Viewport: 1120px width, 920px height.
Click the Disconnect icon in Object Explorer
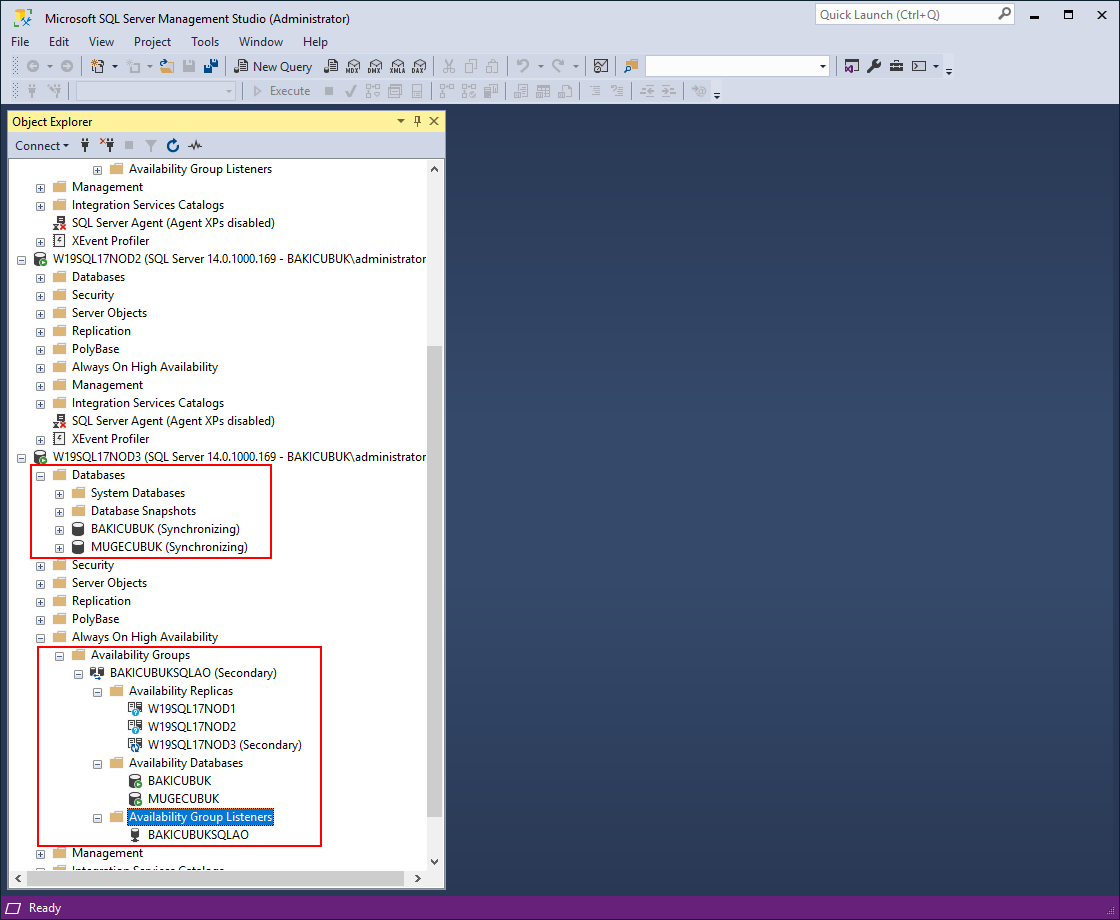tap(106, 146)
